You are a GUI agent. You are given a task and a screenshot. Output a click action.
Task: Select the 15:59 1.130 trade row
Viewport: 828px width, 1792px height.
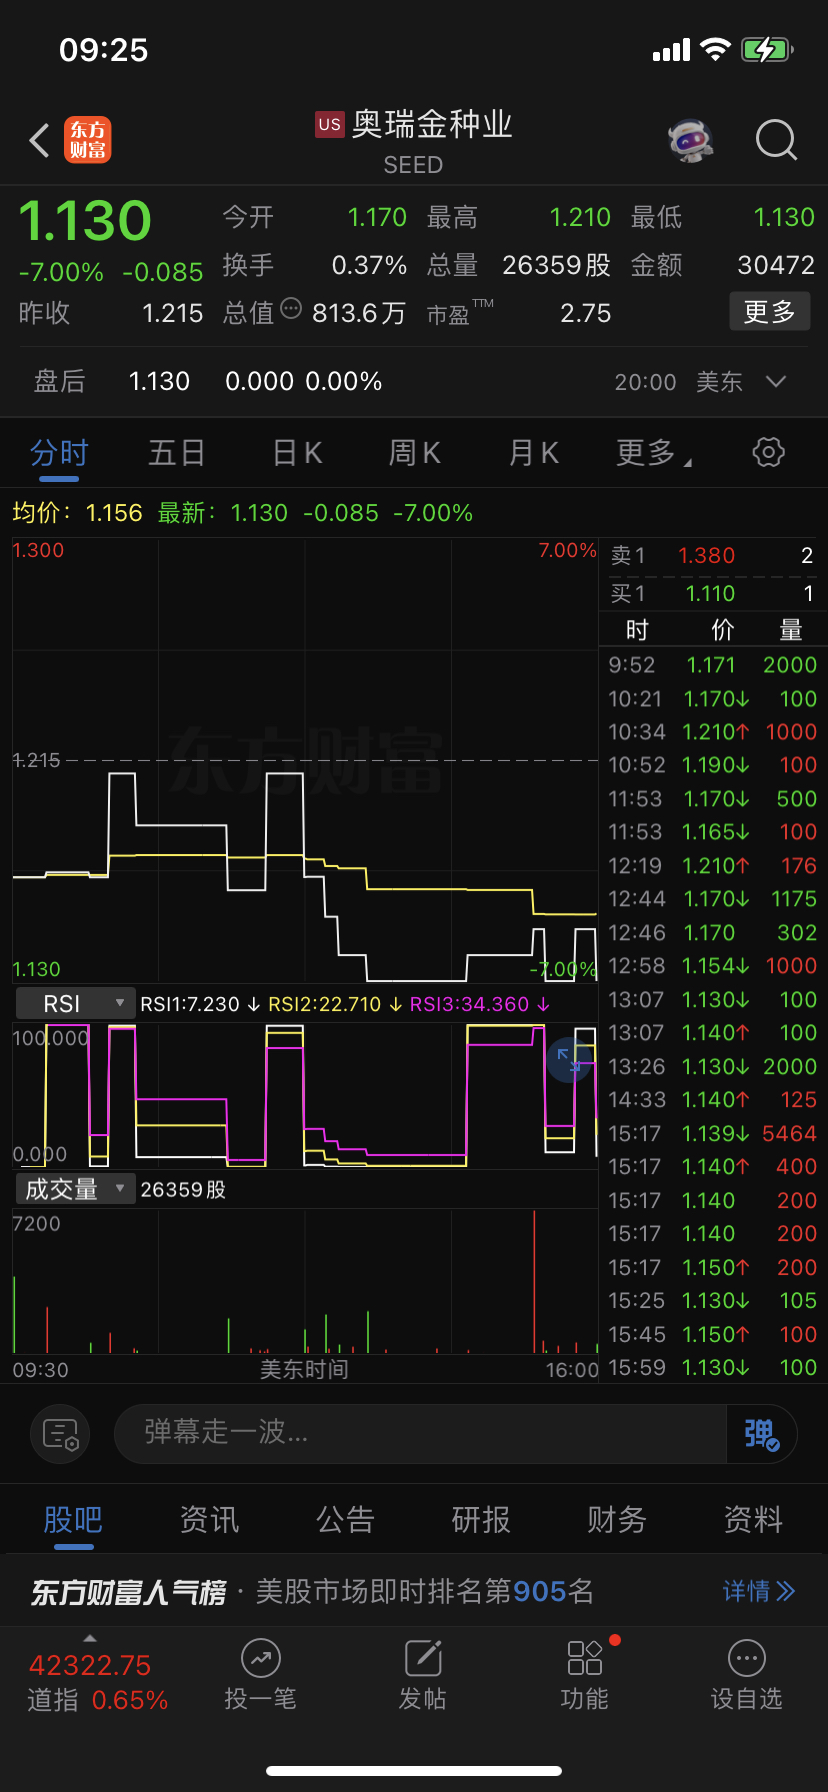(712, 1368)
